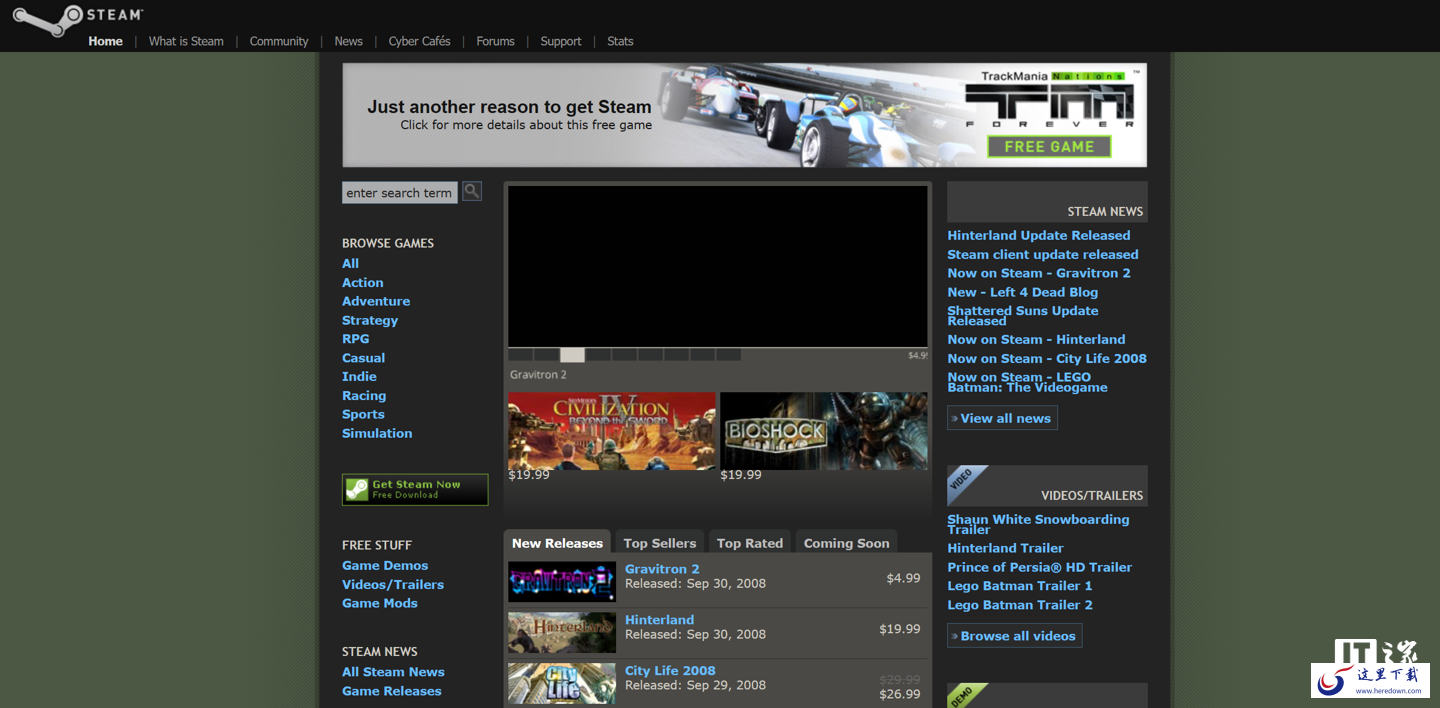Switch to New Releases tab
This screenshot has width=1440, height=708.
[557, 543]
